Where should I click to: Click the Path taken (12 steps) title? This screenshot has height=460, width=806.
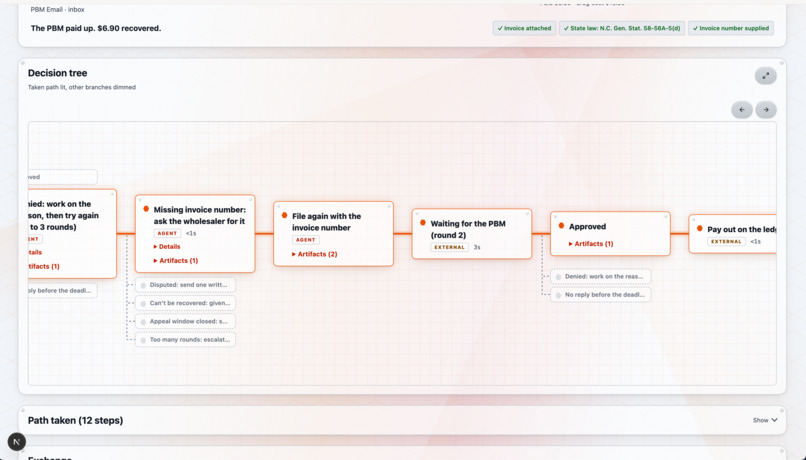[76, 420]
